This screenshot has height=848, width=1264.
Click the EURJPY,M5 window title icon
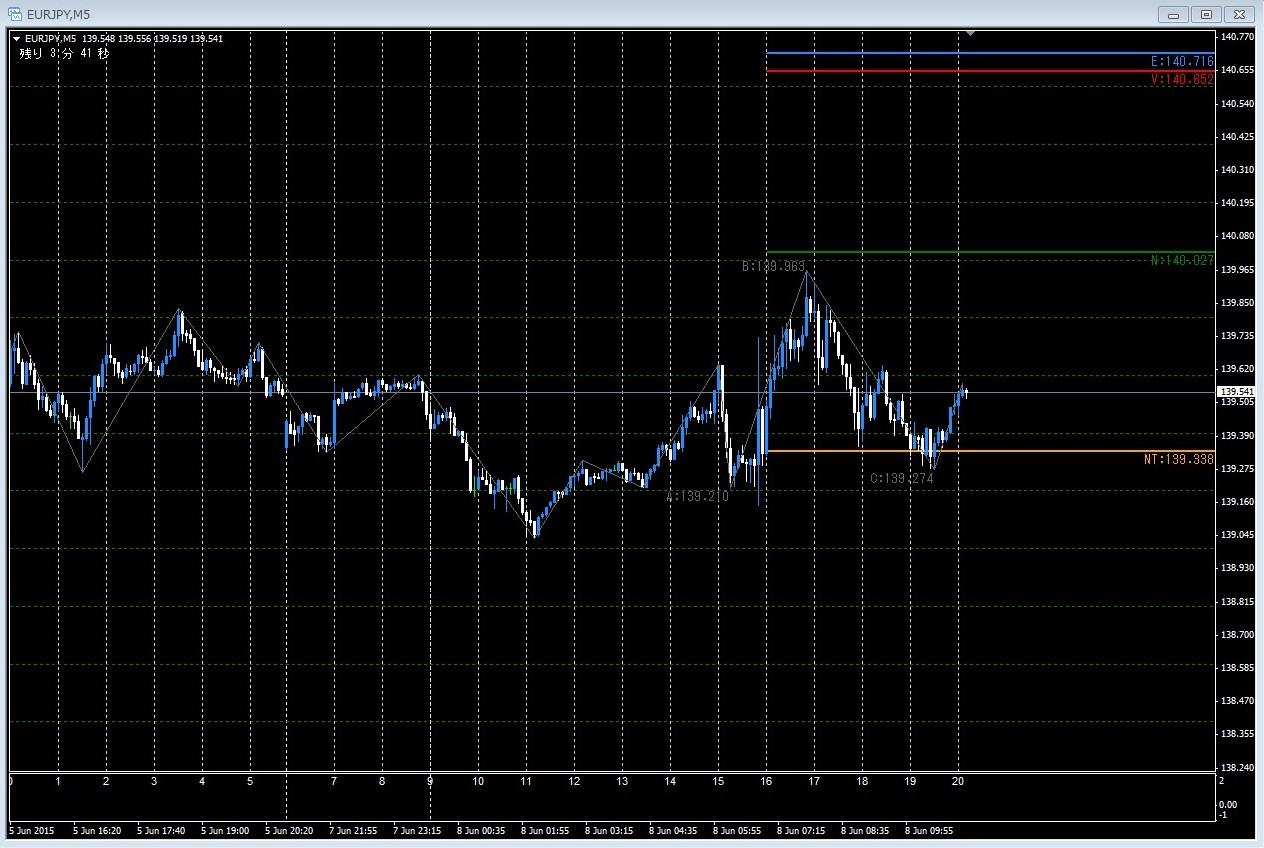(x=15, y=14)
